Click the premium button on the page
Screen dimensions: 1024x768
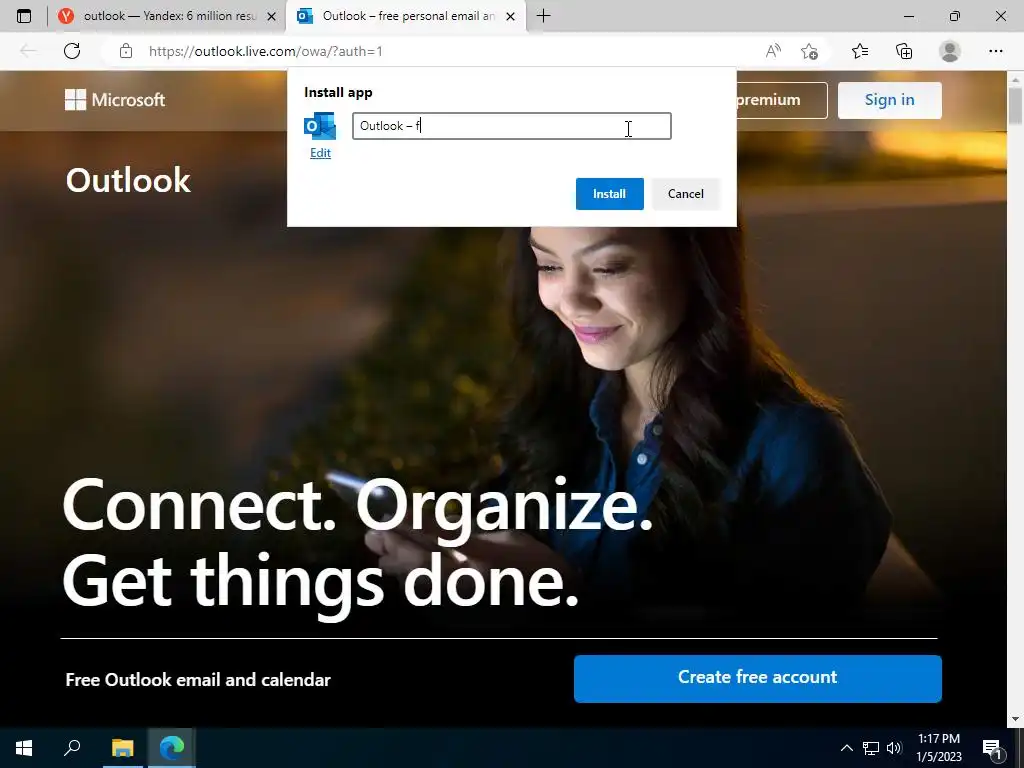[781, 100]
